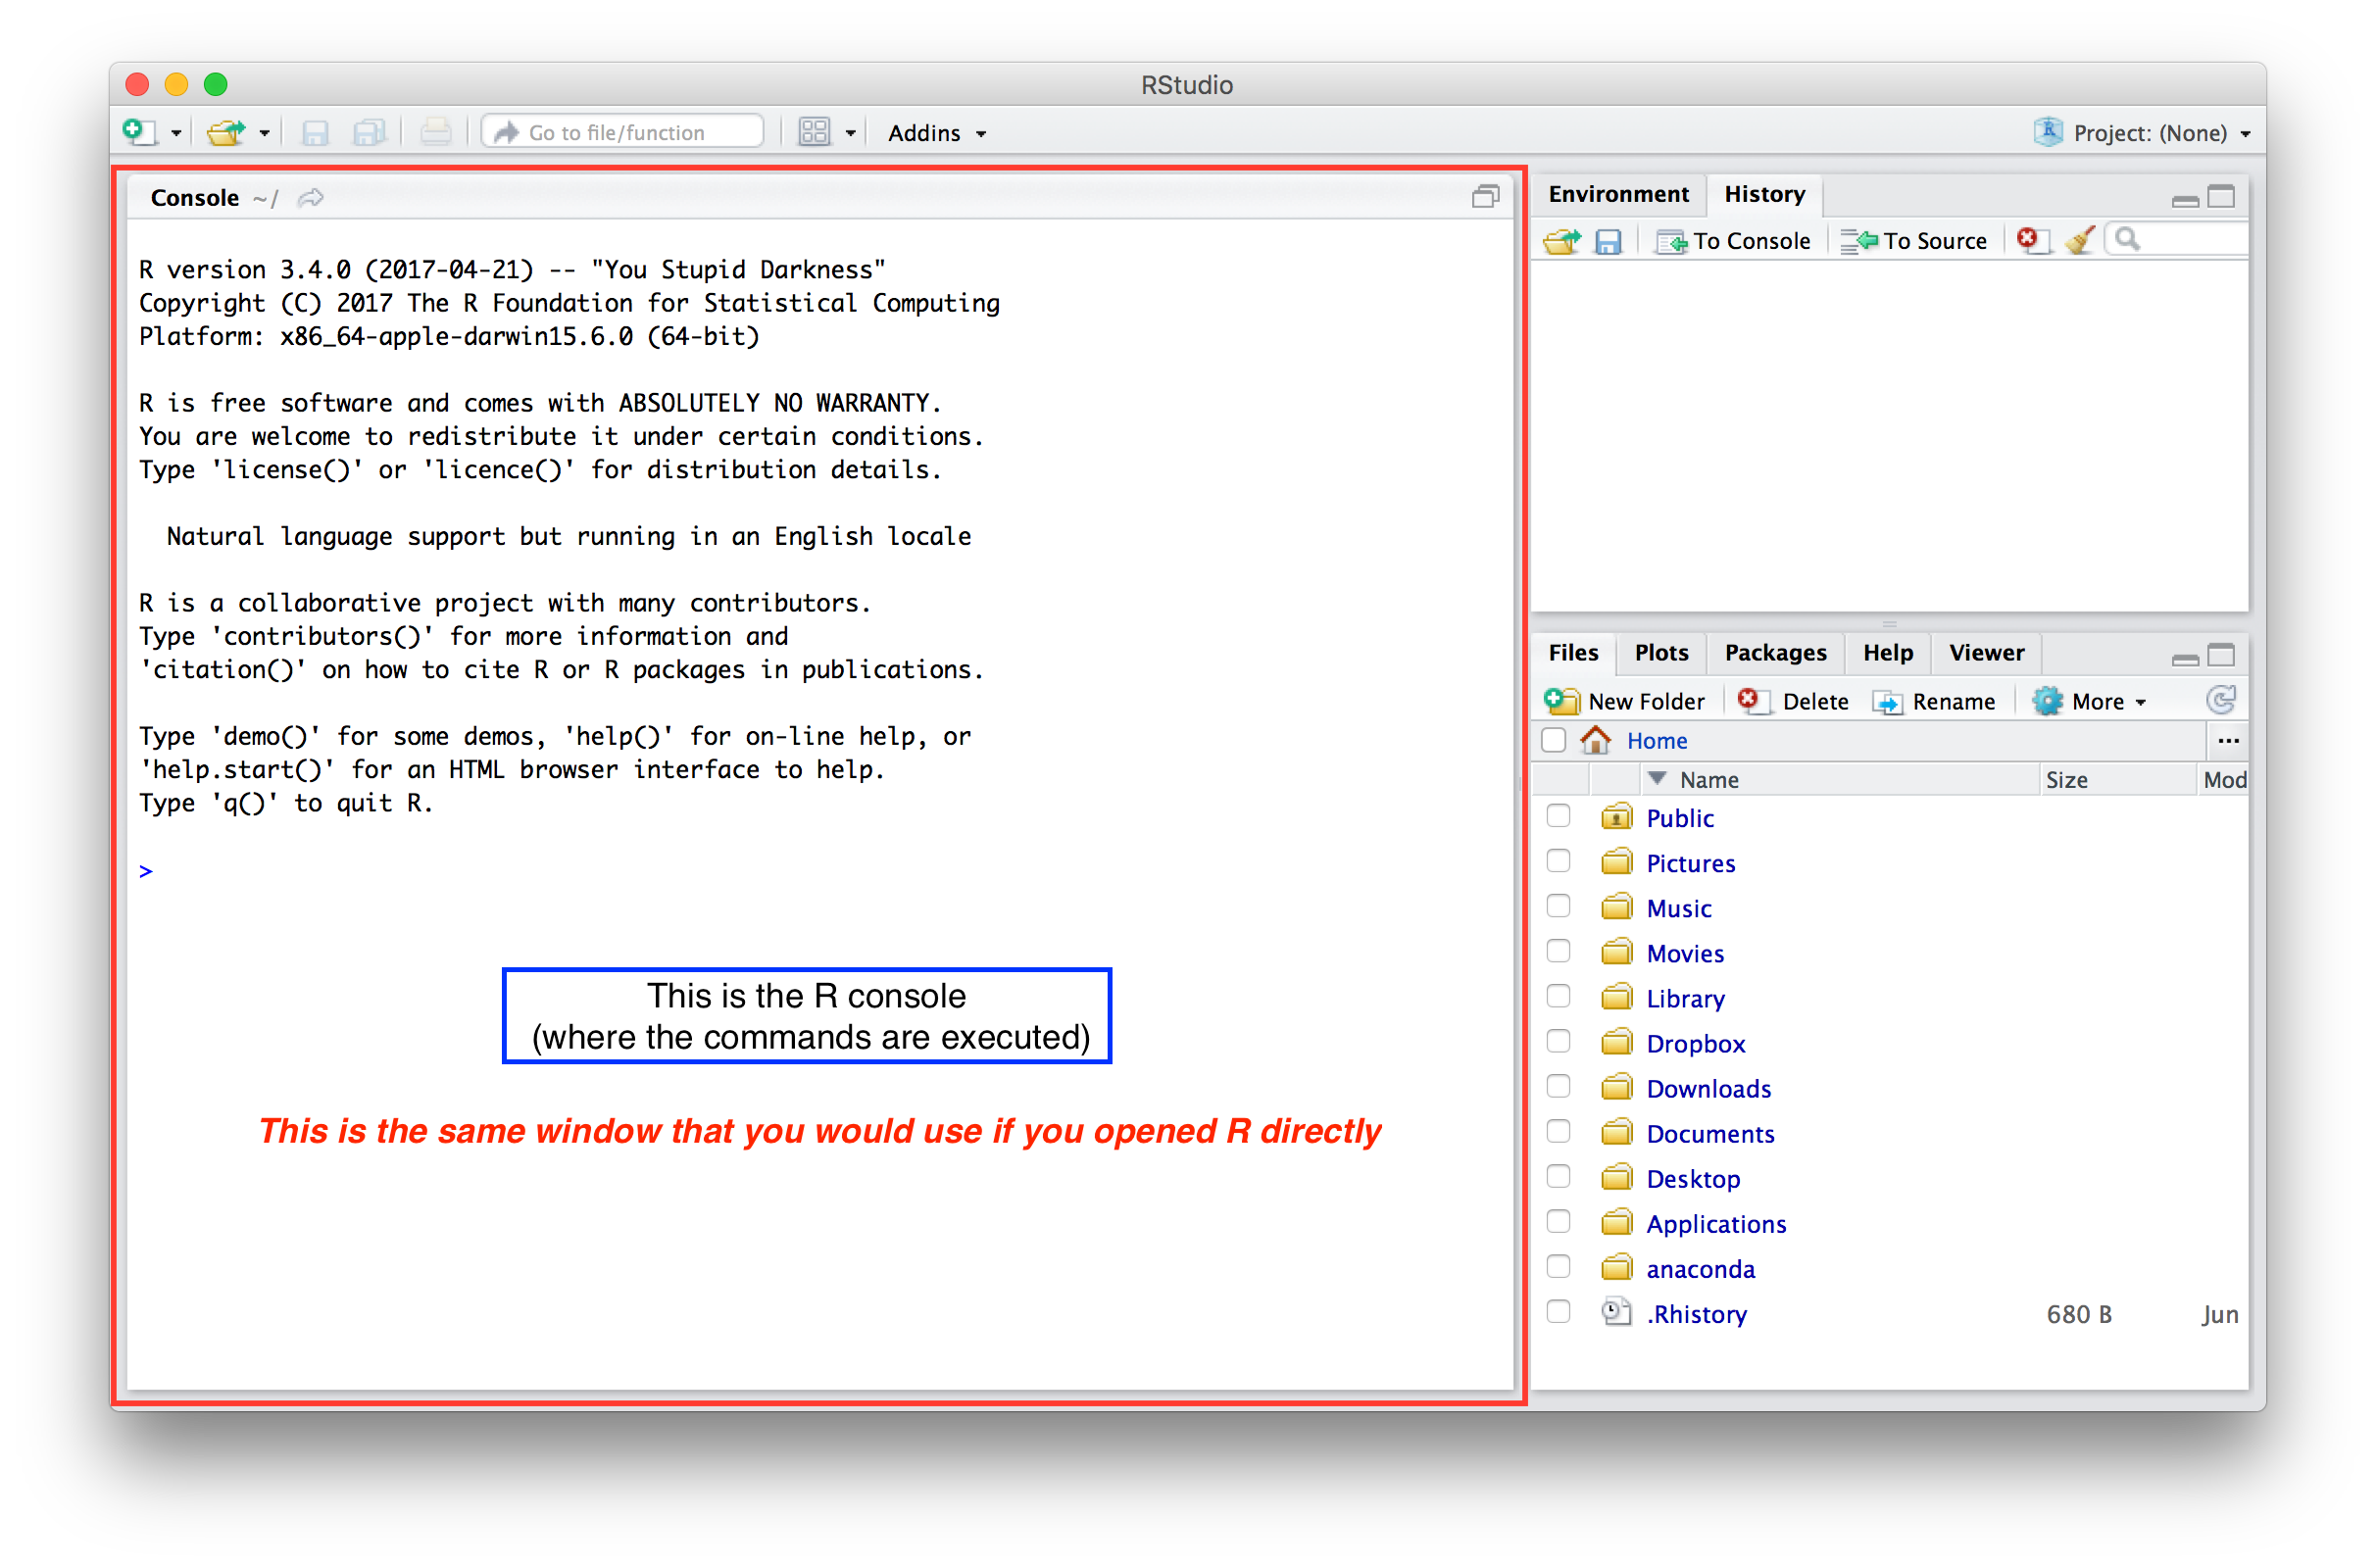Screen dimensions: 2376x1568
Task: Expand the Project: (None) menu
Action: tap(2150, 133)
